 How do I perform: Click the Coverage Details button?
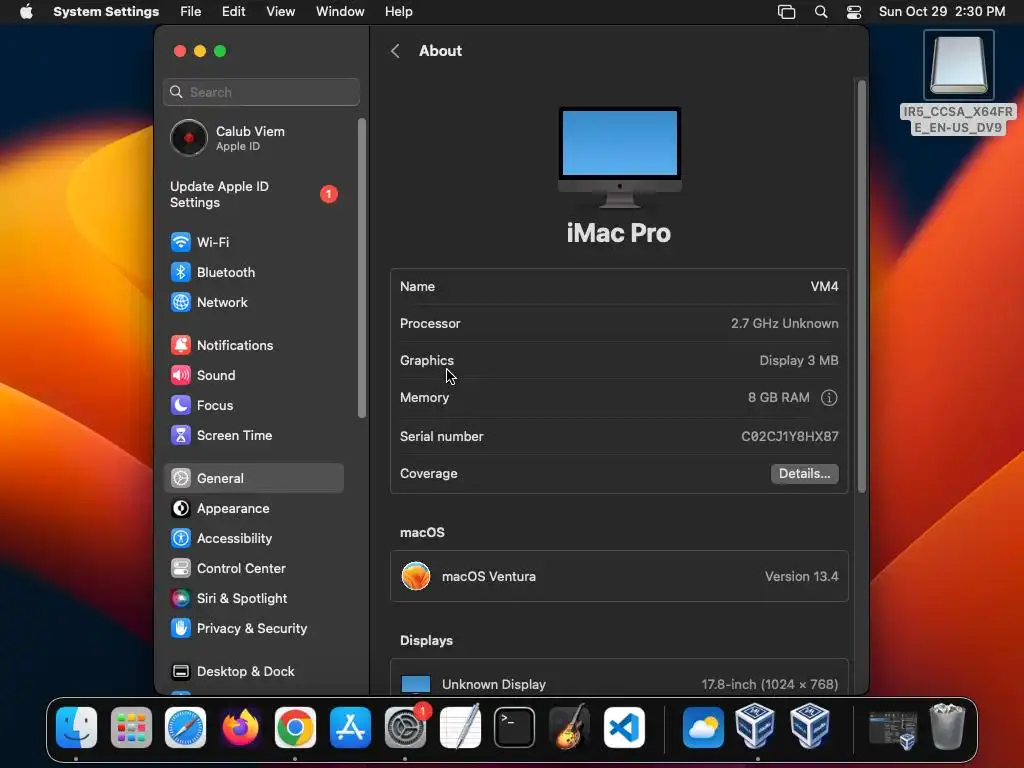coord(804,474)
